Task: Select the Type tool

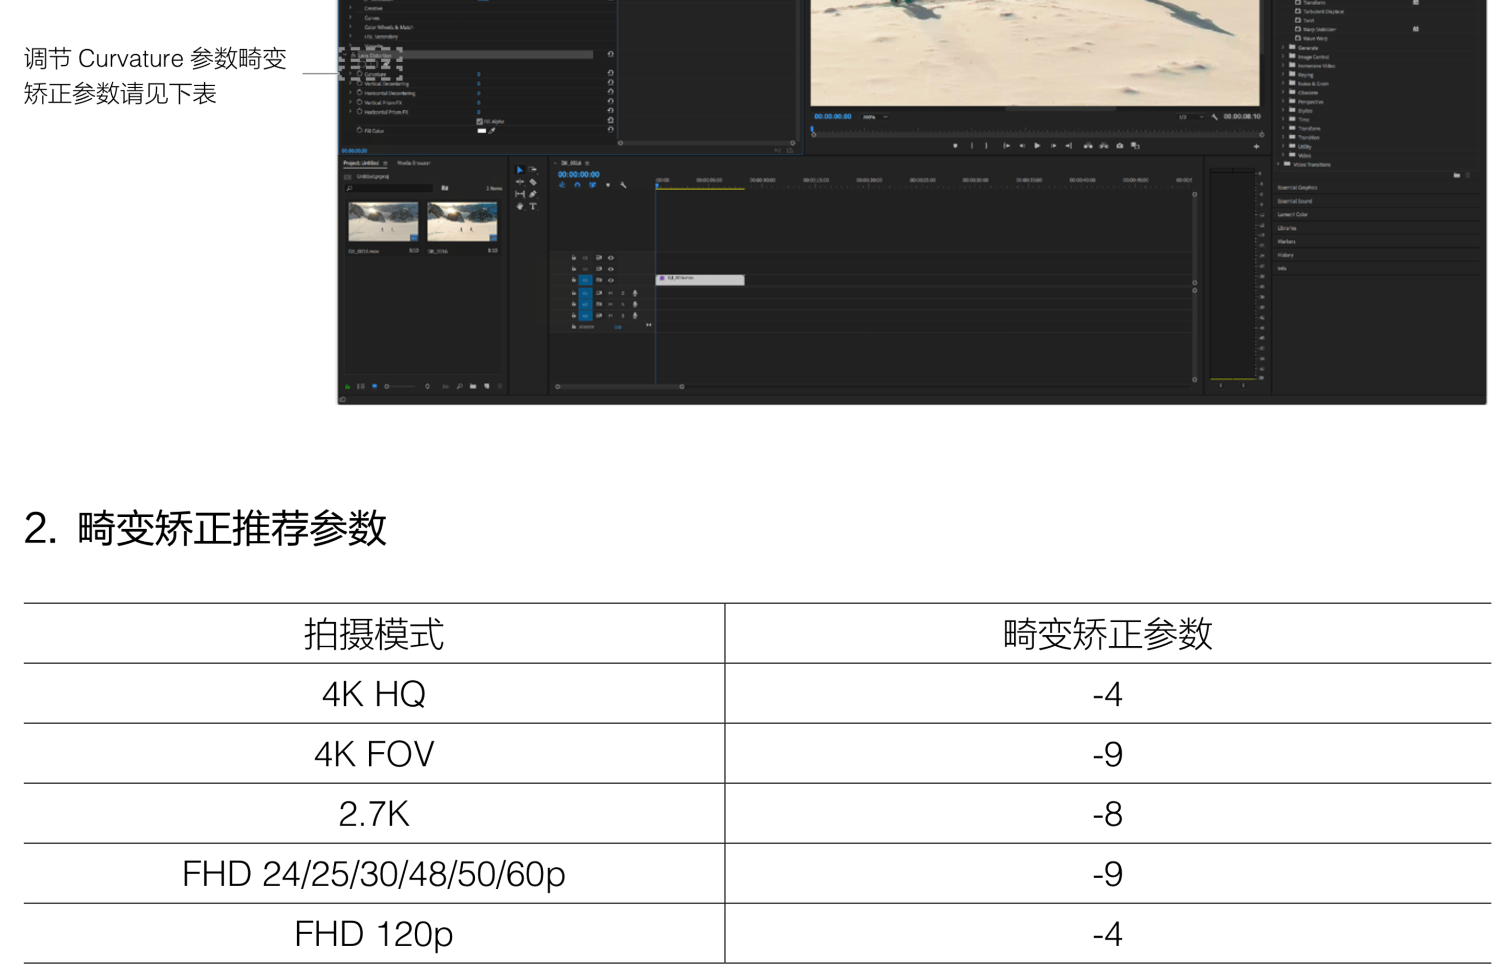Action: pos(533,206)
